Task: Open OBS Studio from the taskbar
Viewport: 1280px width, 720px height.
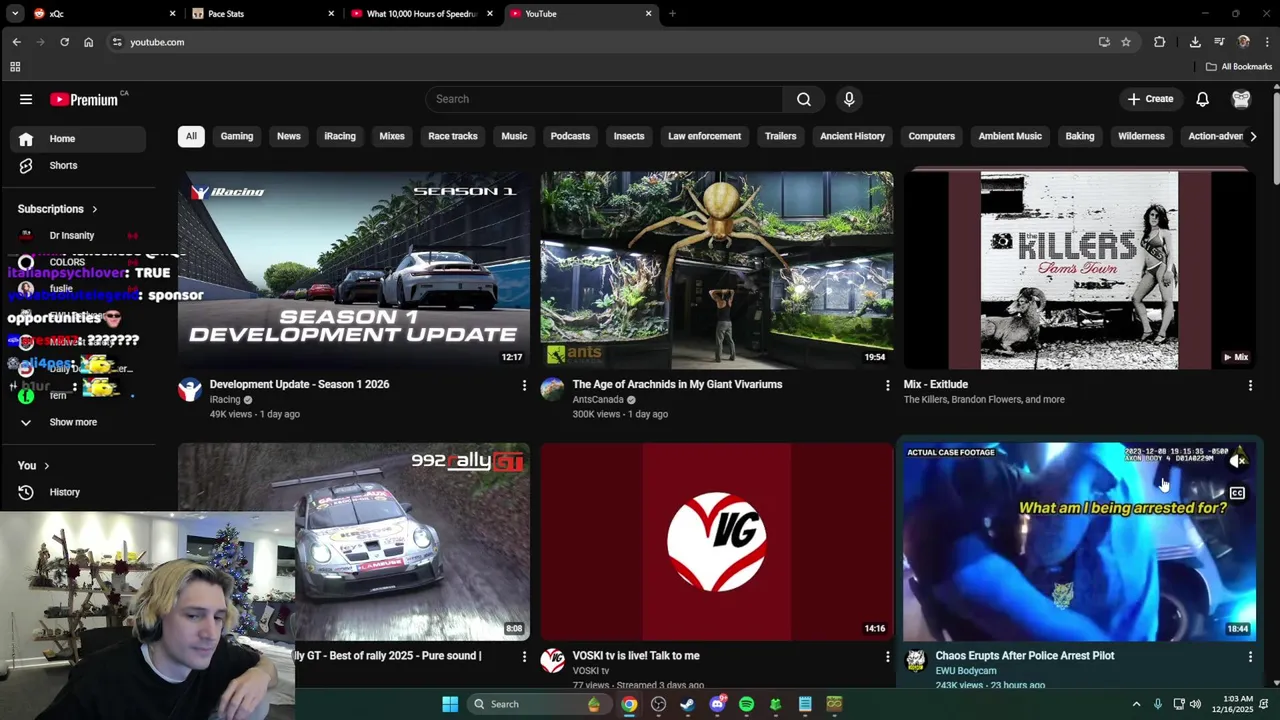Action: pyautogui.click(x=658, y=704)
